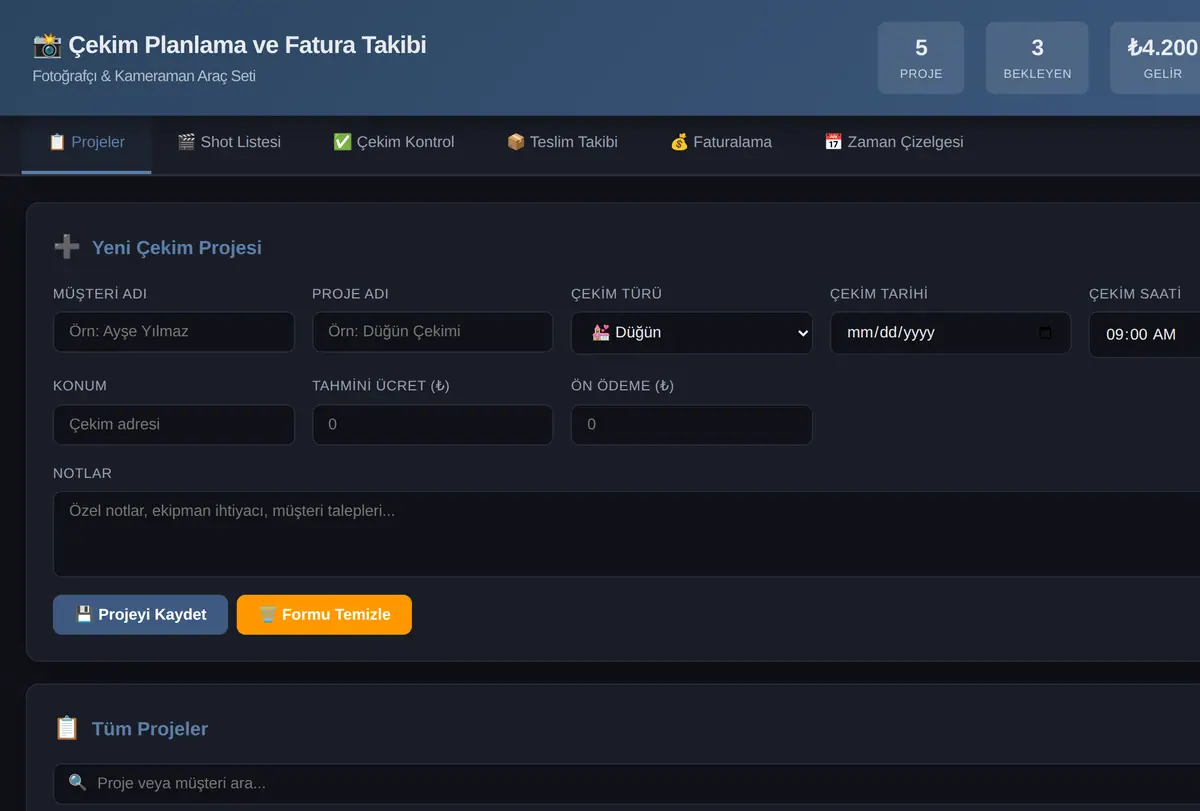Open the Zaman Çizelgesi tab
The width and height of the screenshot is (1200, 811).
click(894, 142)
